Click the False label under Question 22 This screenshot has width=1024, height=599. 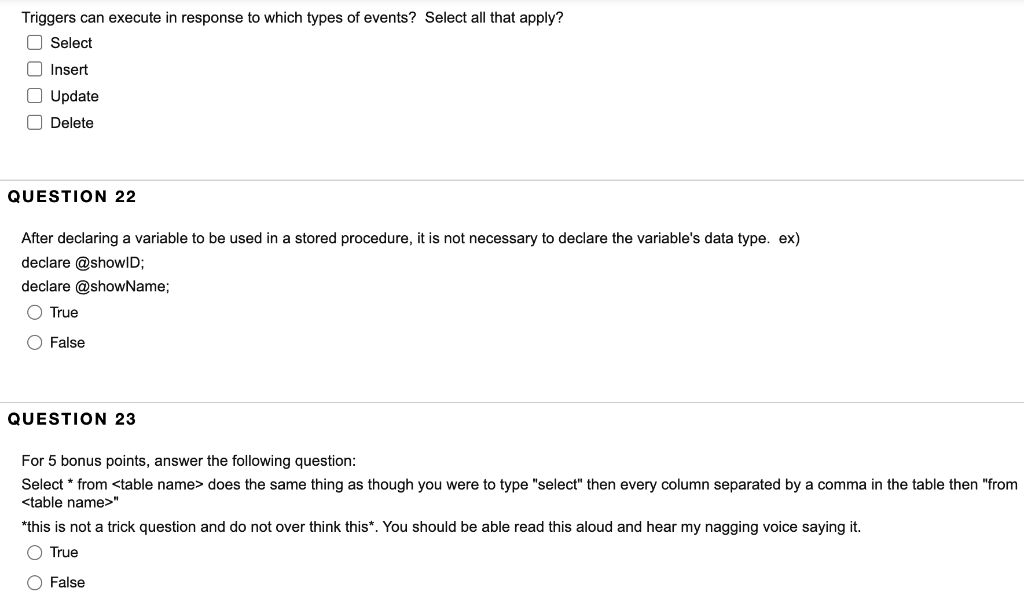[66, 342]
